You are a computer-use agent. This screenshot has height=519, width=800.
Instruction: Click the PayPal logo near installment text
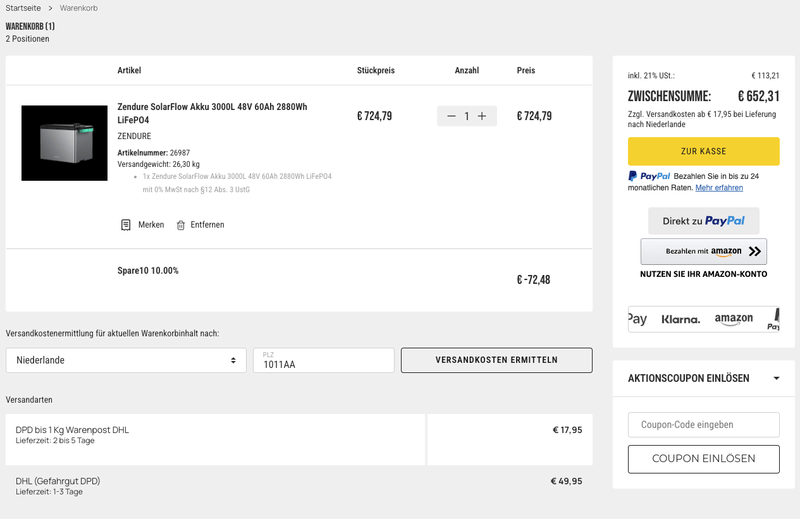(x=649, y=176)
